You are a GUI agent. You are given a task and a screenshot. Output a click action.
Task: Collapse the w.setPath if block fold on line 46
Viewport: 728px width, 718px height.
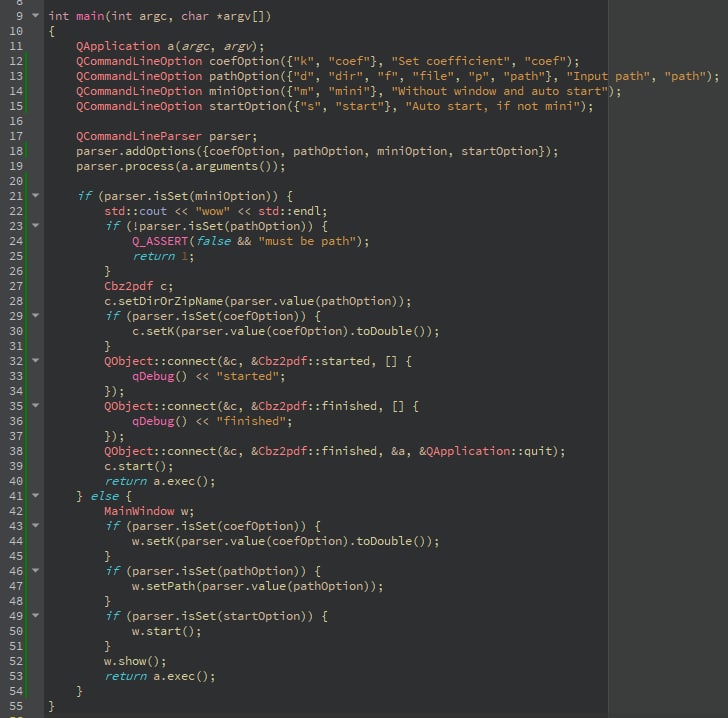(x=35, y=570)
